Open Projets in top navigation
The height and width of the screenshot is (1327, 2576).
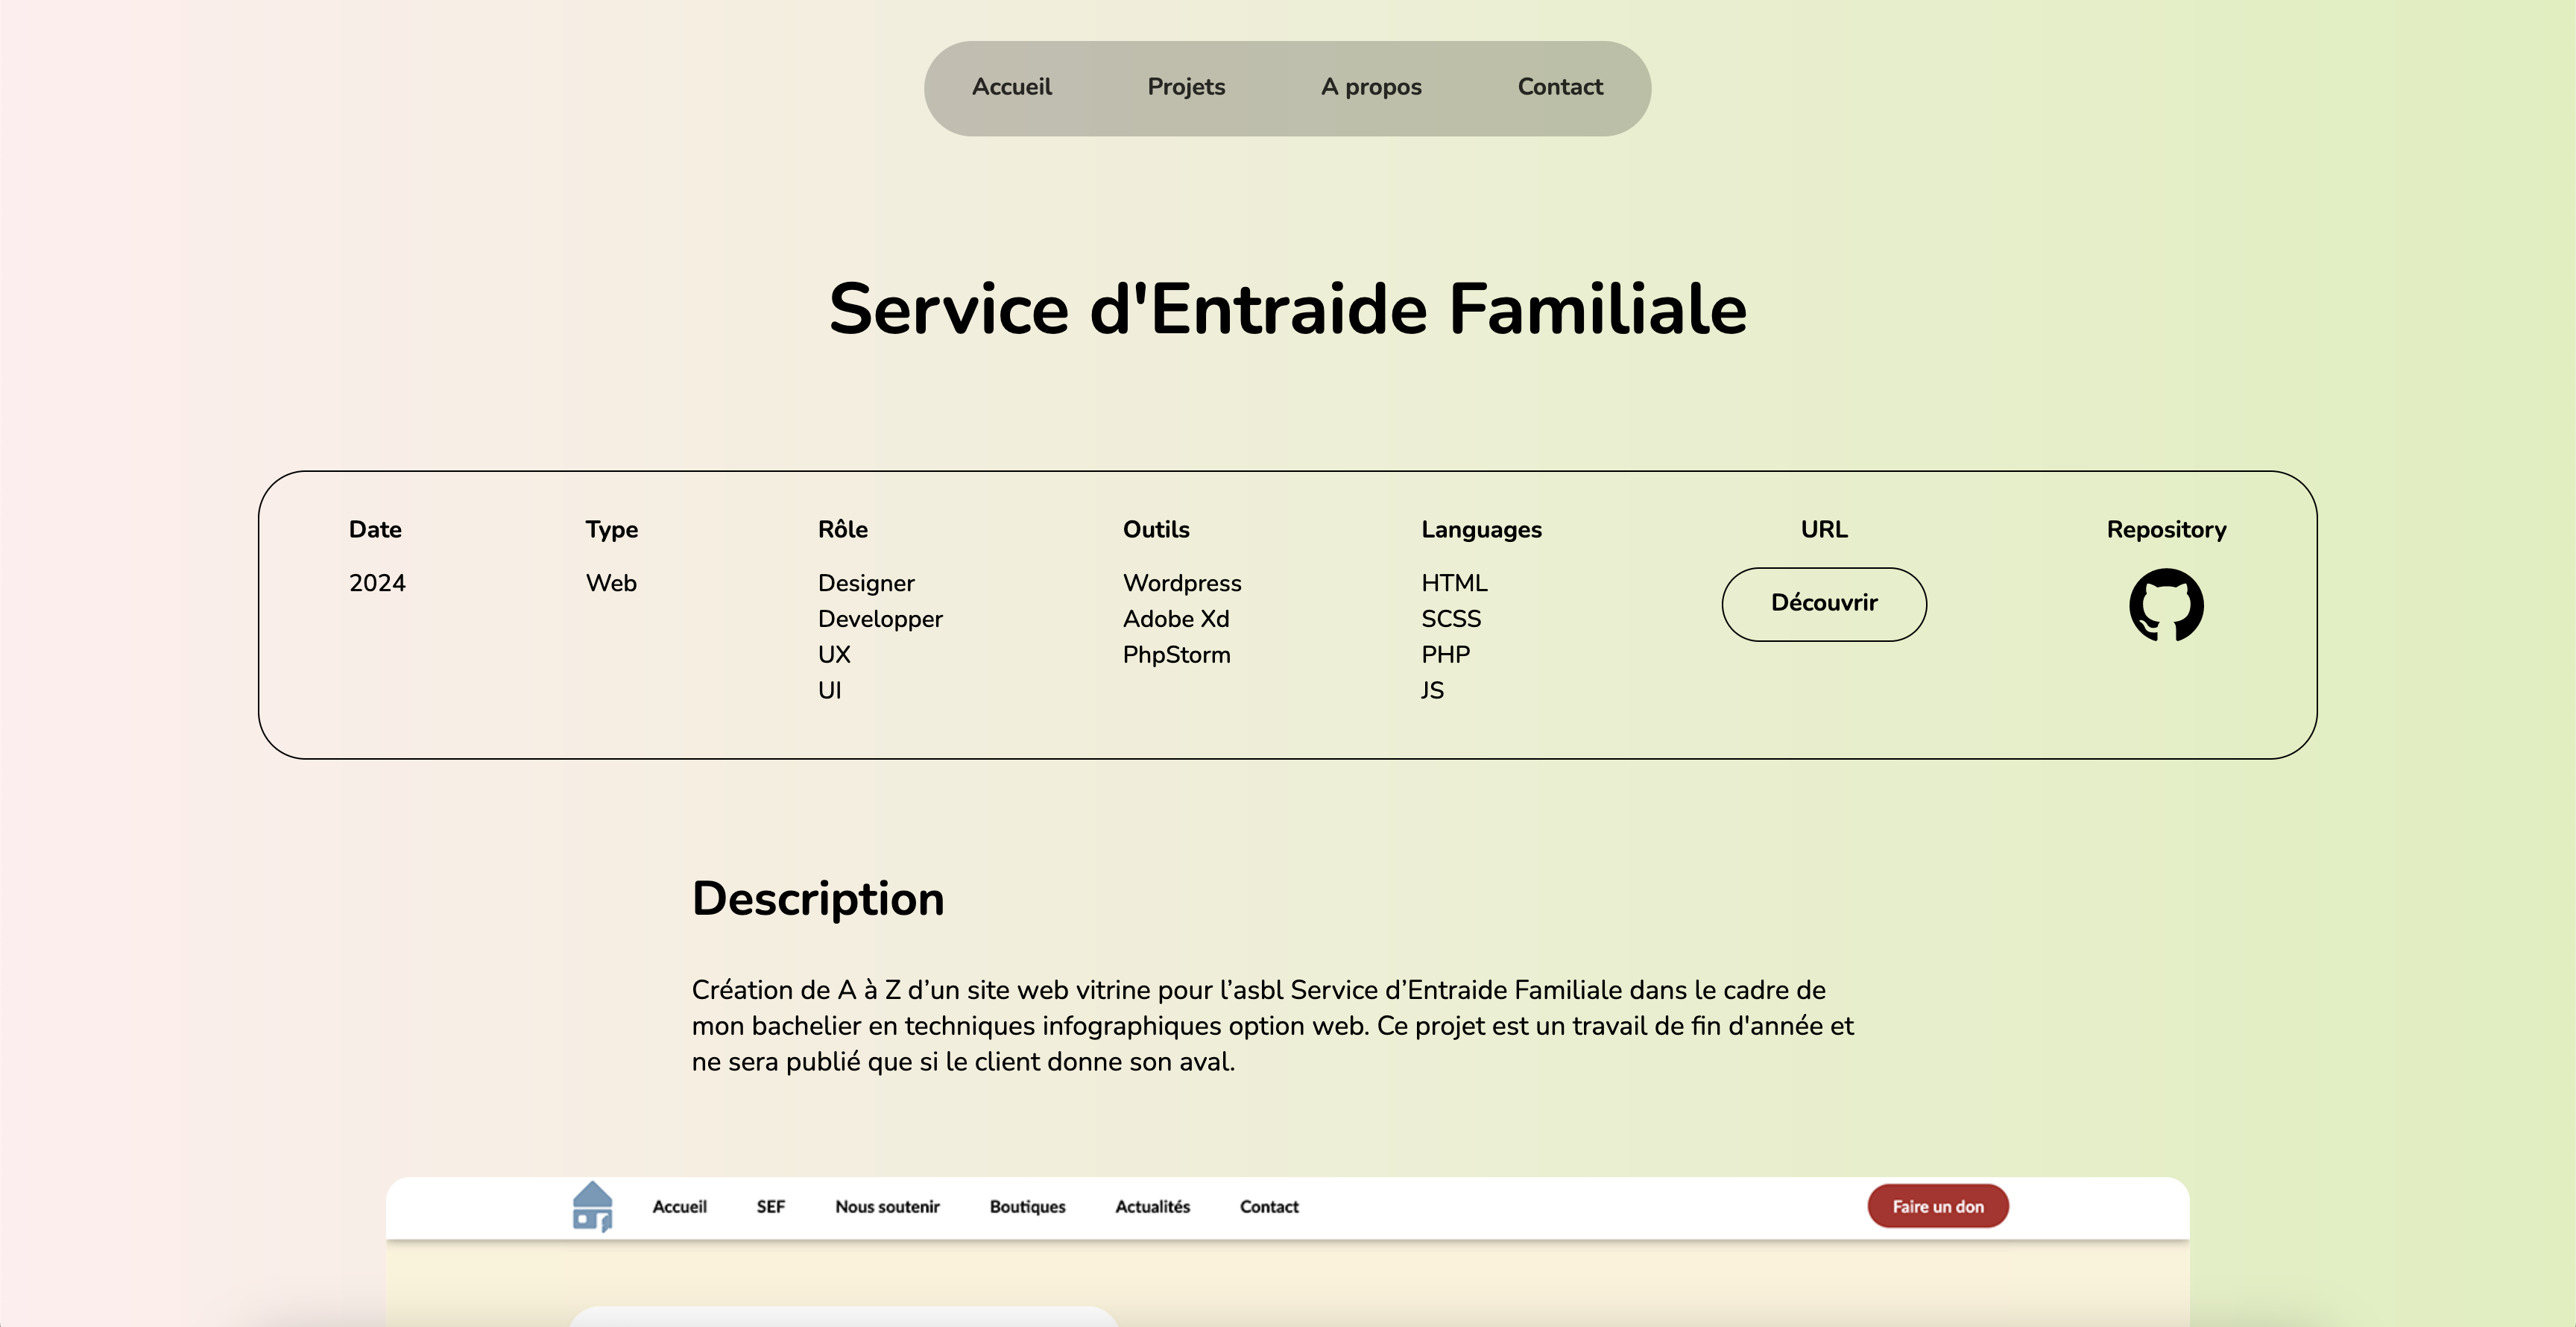pos(1186,87)
